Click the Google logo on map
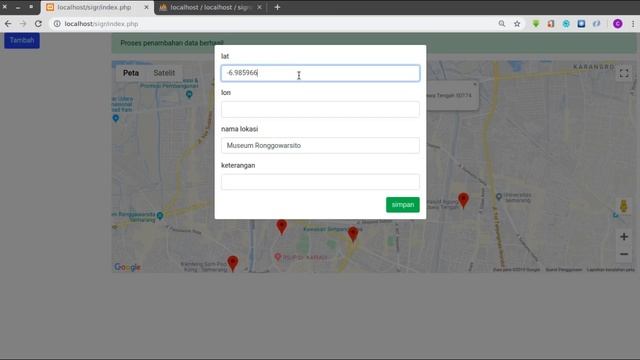Viewport: 640px width, 360px height. tap(127, 267)
